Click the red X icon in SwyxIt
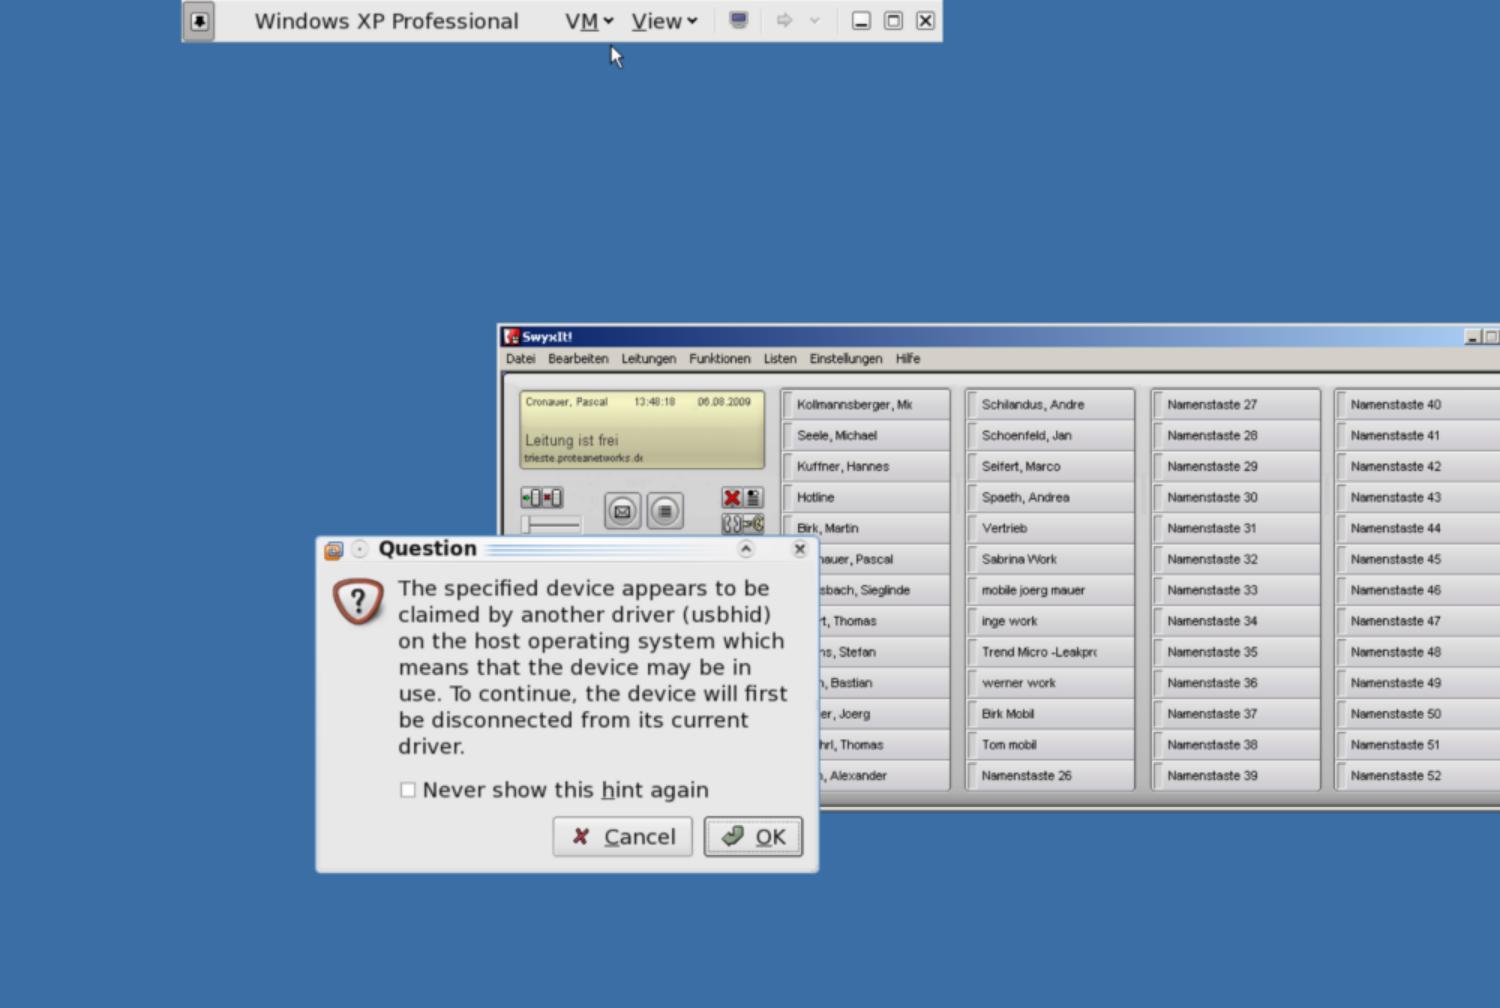The image size is (1500, 1008). pyautogui.click(x=732, y=498)
